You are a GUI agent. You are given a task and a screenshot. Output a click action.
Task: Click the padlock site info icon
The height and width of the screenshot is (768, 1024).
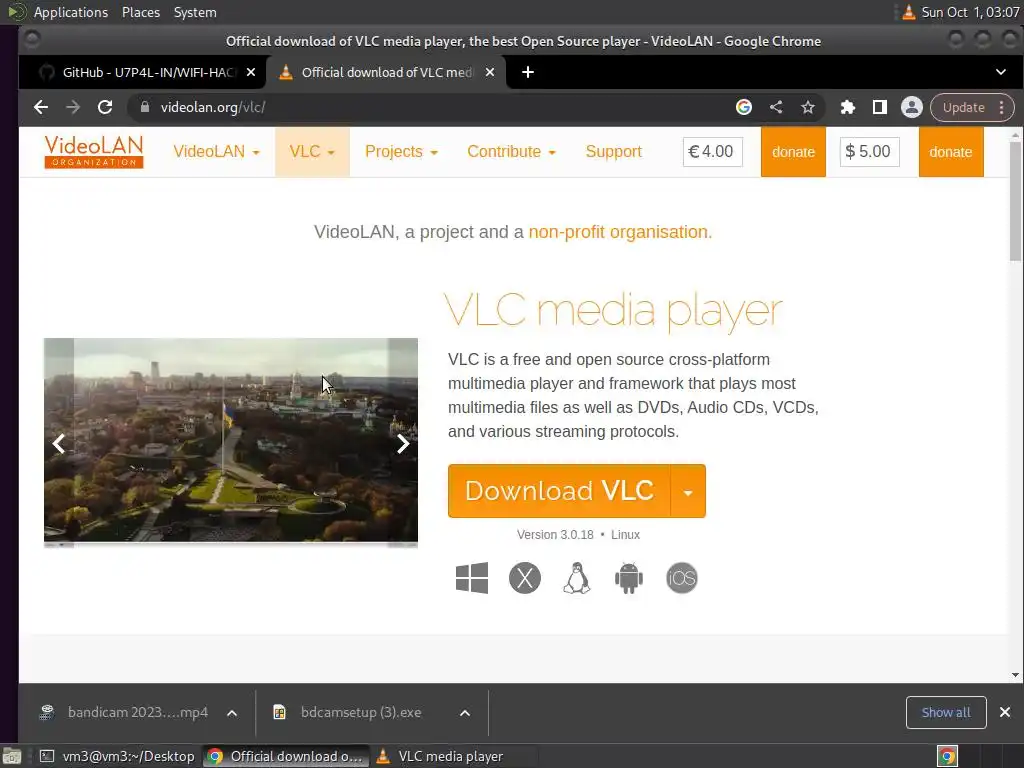tap(145, 107)
